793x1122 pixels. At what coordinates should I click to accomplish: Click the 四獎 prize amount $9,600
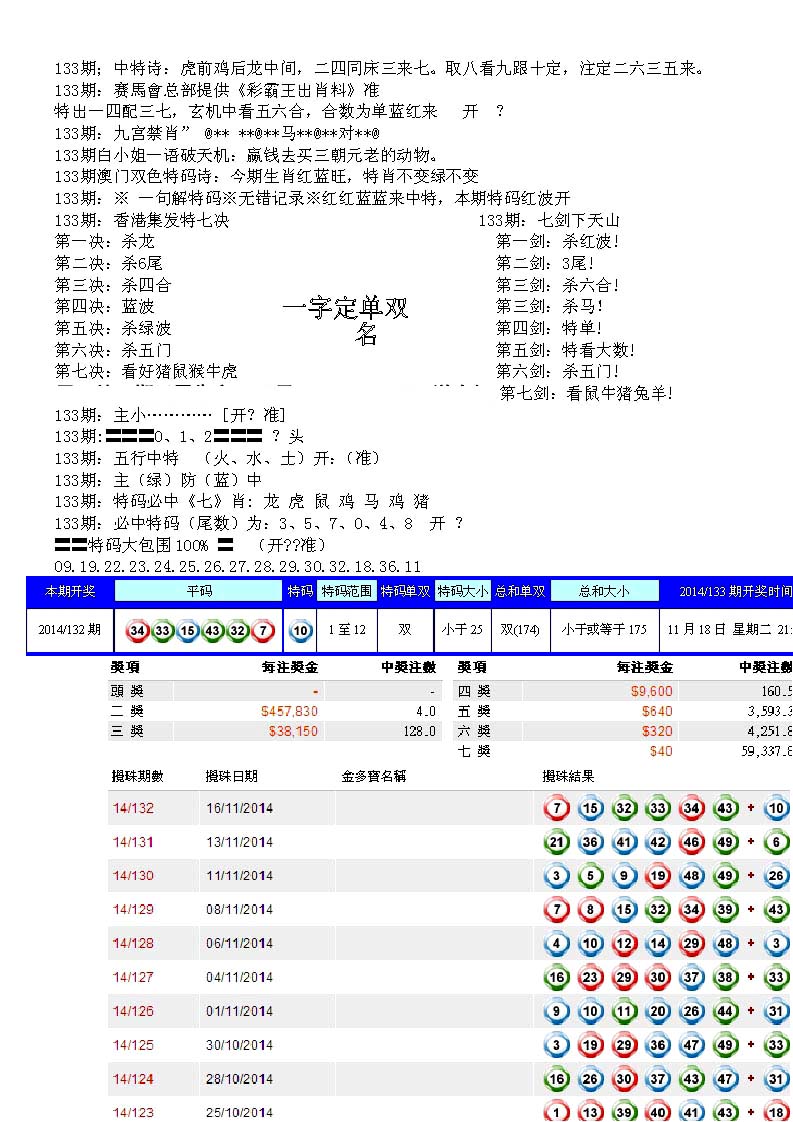coord(651,691)
